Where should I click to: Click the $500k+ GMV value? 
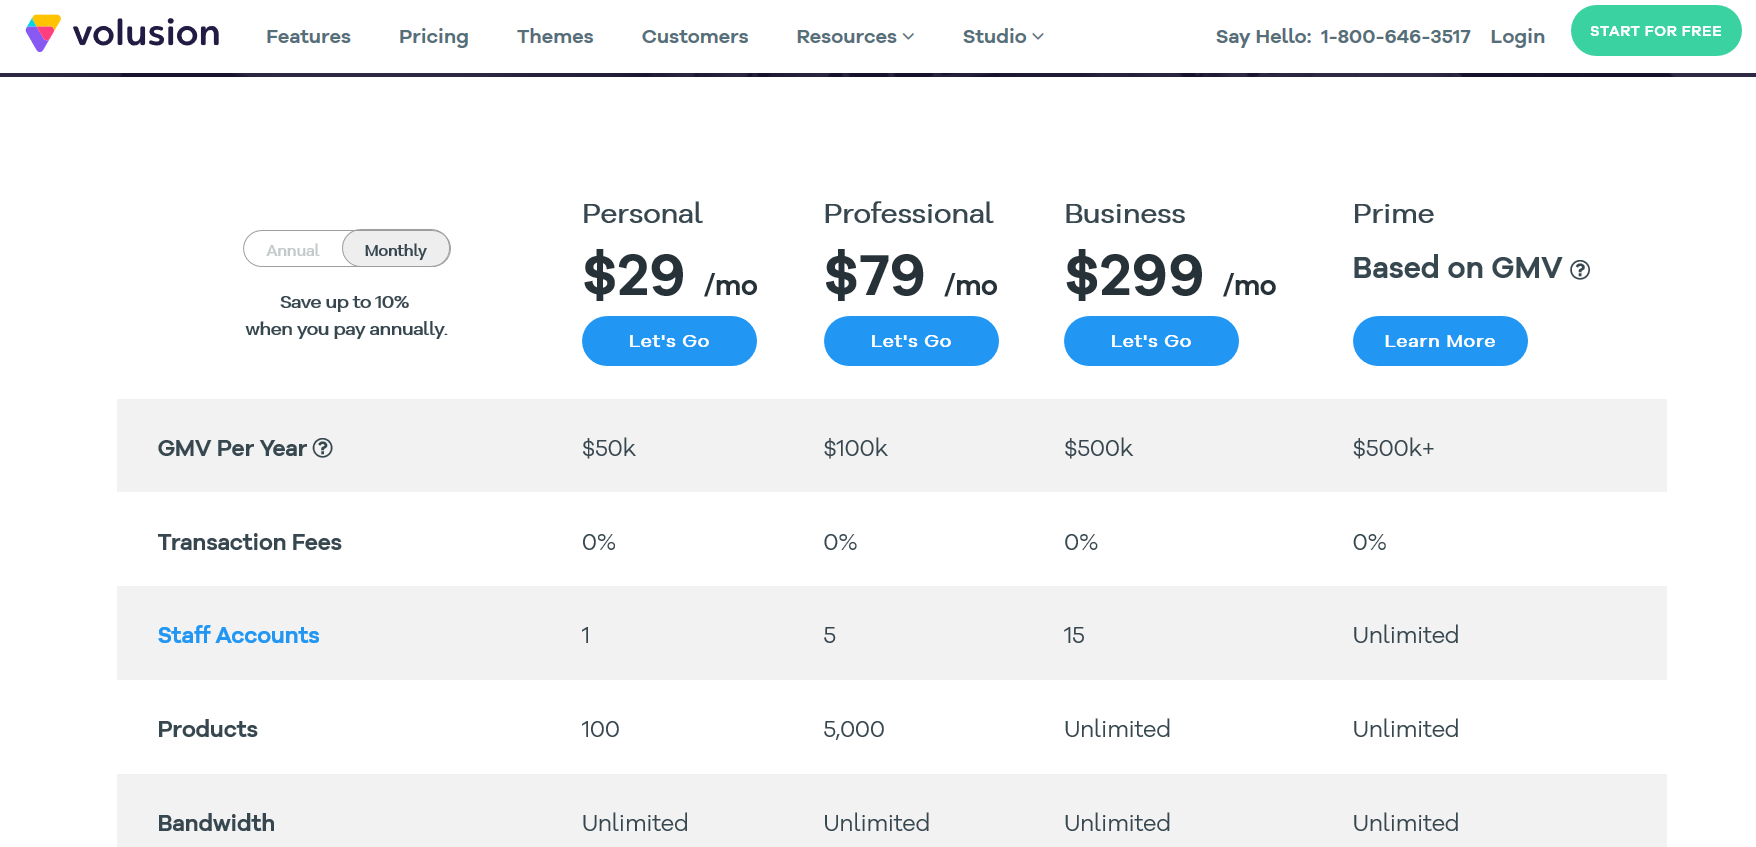tap(1393, 448)
